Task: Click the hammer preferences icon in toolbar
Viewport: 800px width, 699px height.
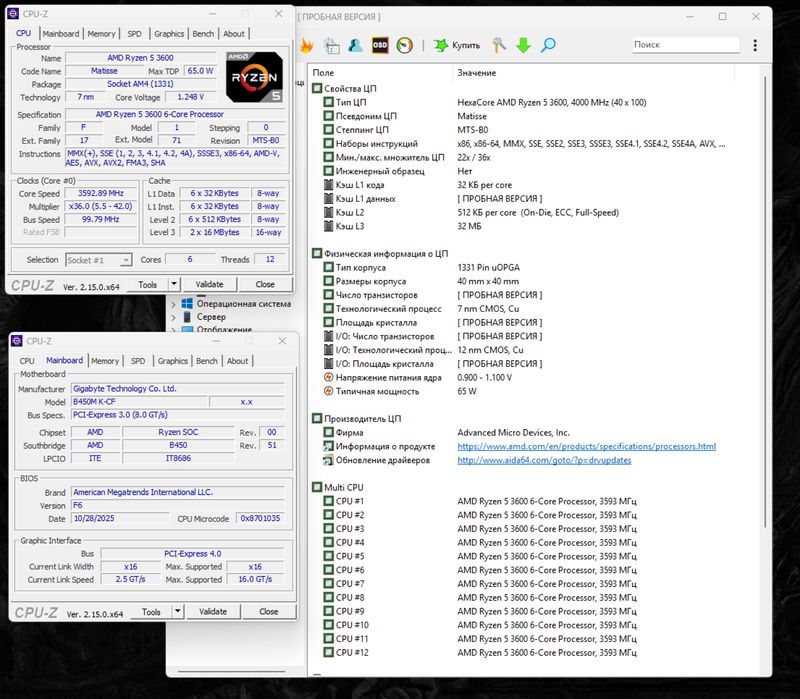Action: [x=498, y=45]
